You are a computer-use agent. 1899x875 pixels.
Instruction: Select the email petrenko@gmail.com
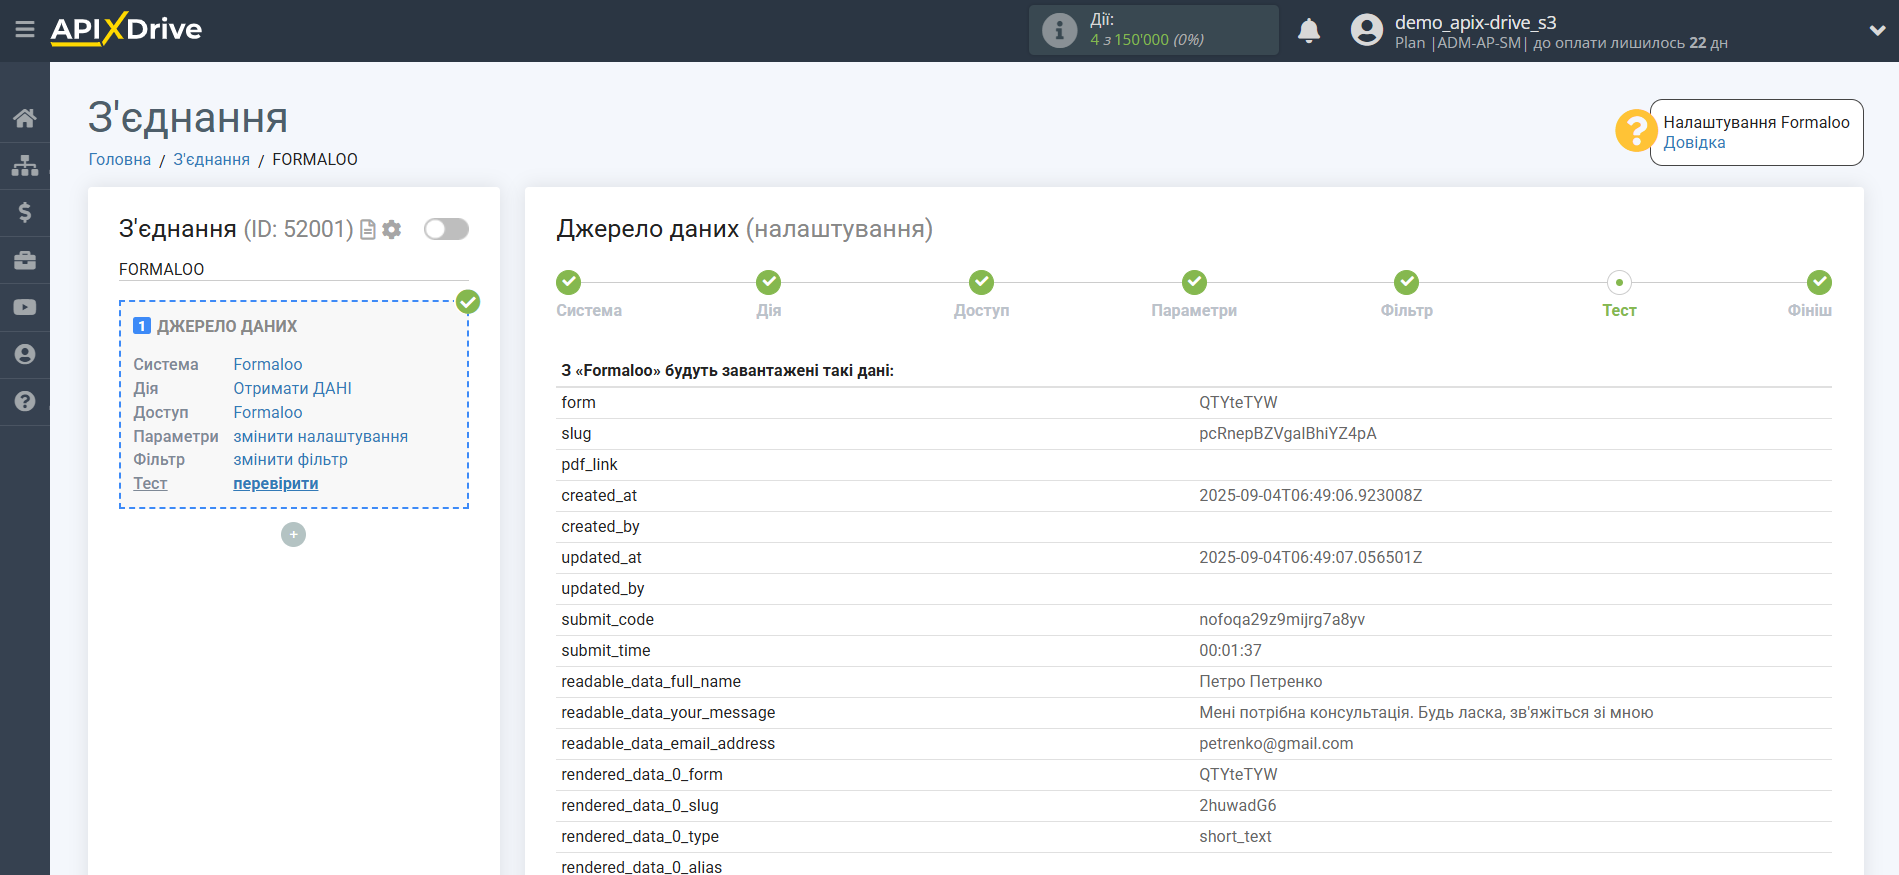1276,743
